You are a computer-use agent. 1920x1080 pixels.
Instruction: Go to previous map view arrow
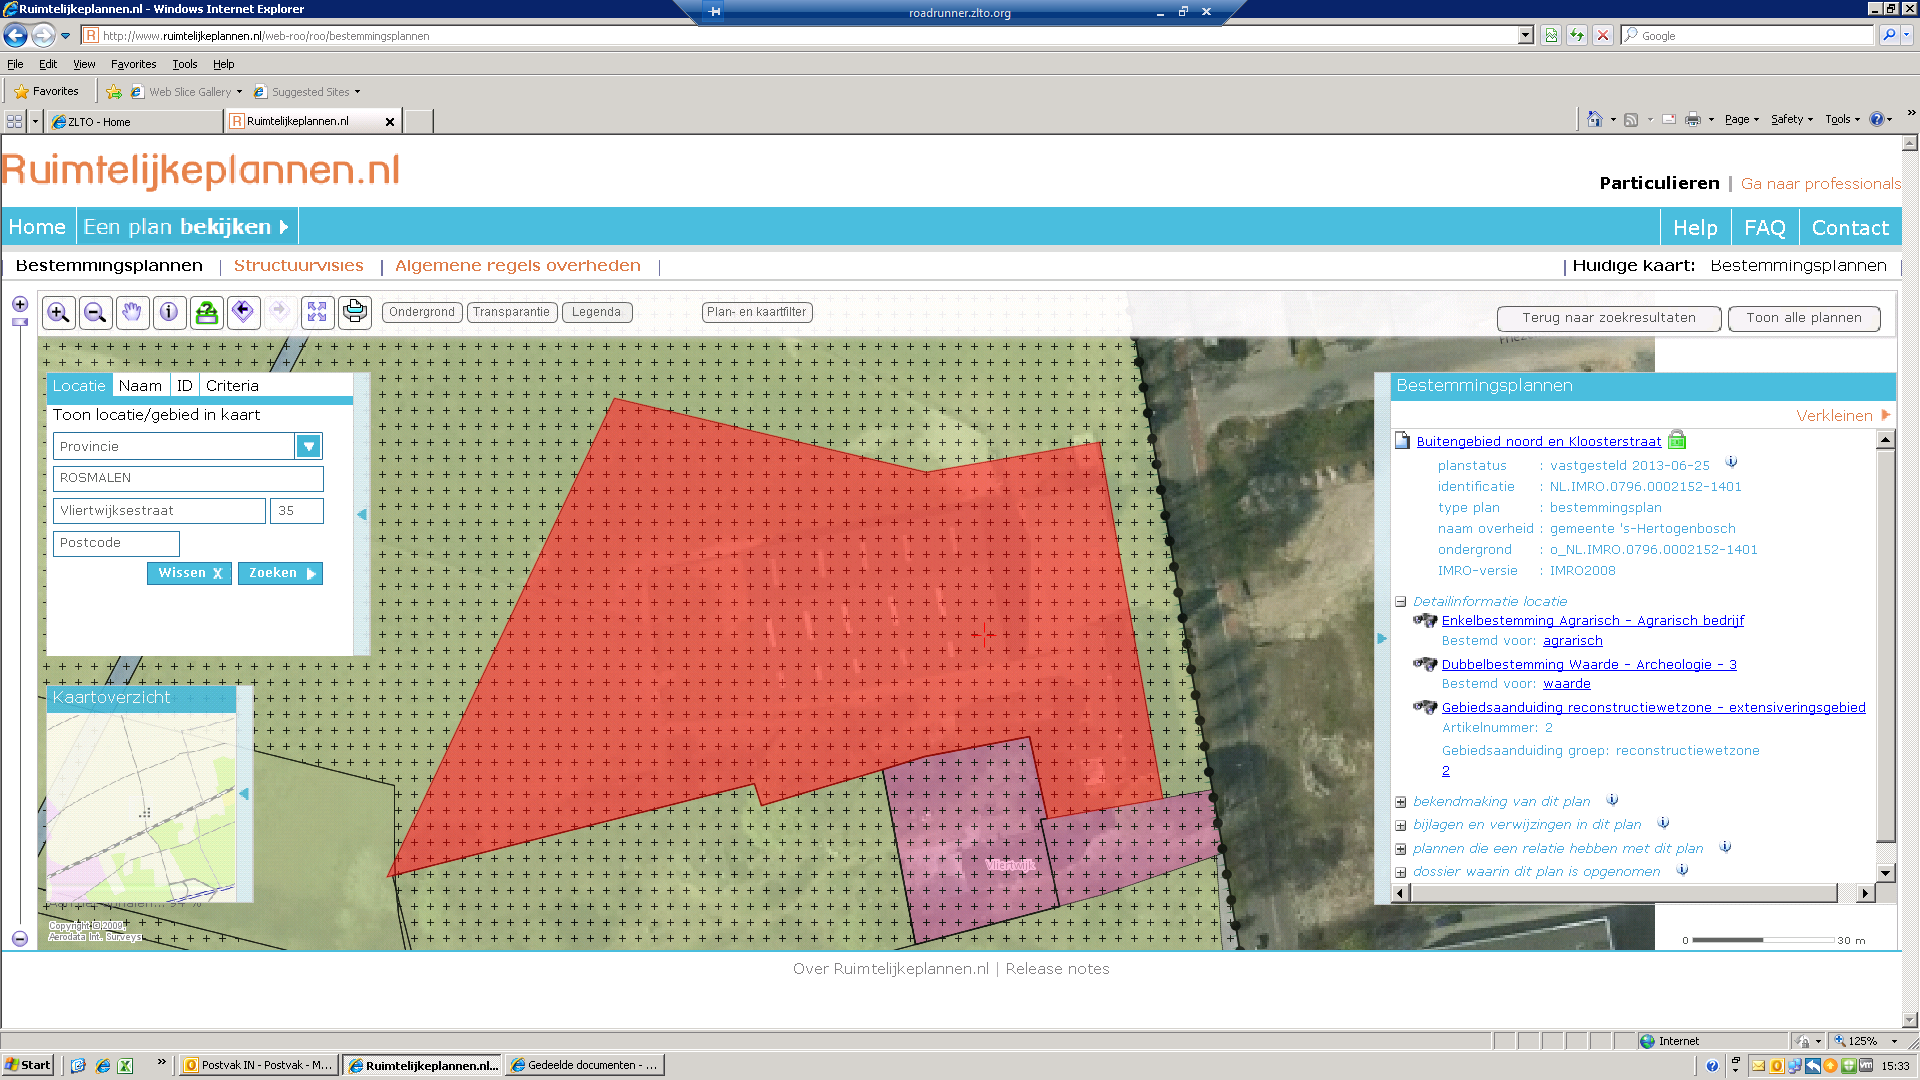[x=243, y=313]
